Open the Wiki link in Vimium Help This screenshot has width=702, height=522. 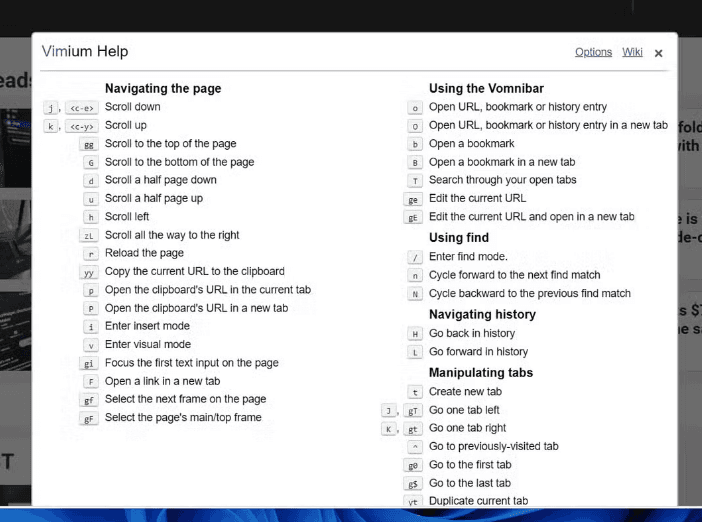632,52
